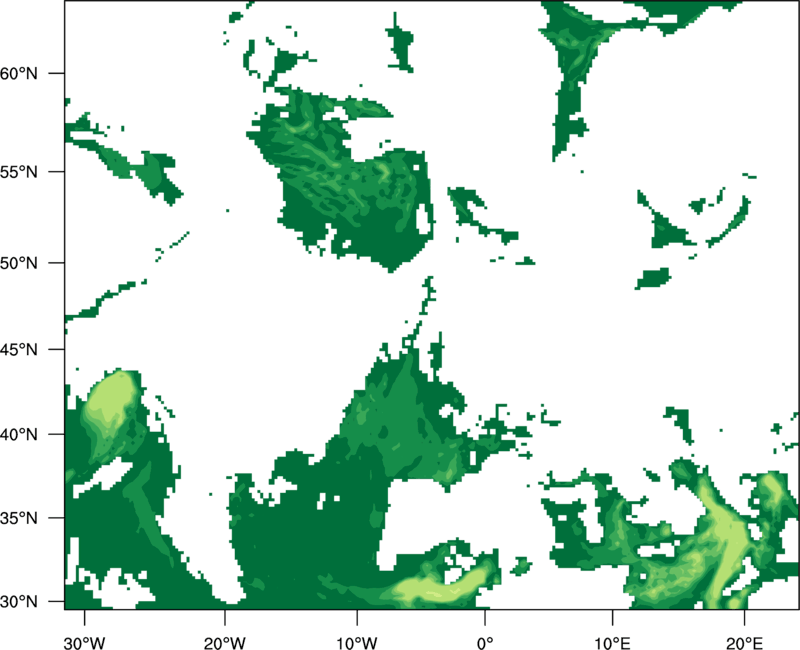Screen dimensions: 800x650
Task: Click the 40°N latitude label
Action: [x=19, y=435]
